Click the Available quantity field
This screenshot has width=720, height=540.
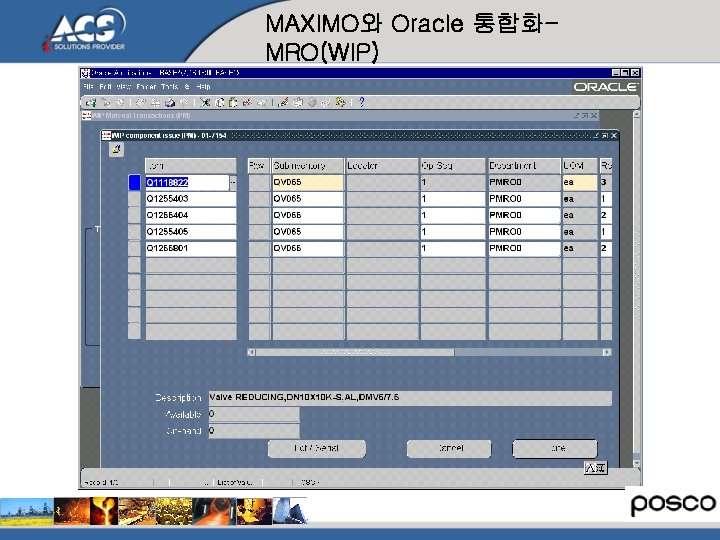[x=254, y=414]
